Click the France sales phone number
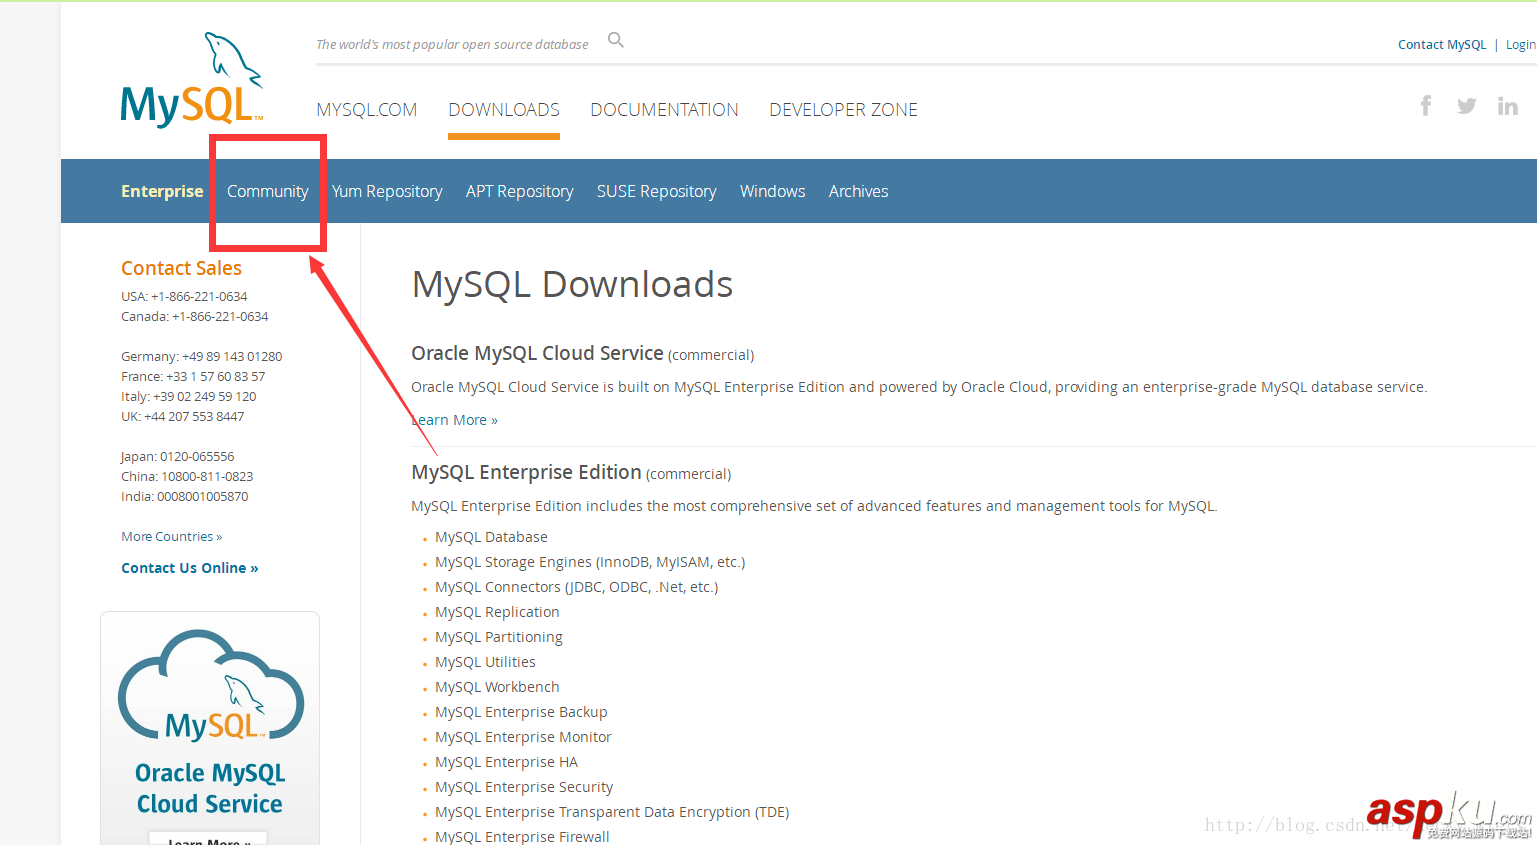Image resolution: width=1537 pixels, height=845 pixels. [x=216, y=377]
